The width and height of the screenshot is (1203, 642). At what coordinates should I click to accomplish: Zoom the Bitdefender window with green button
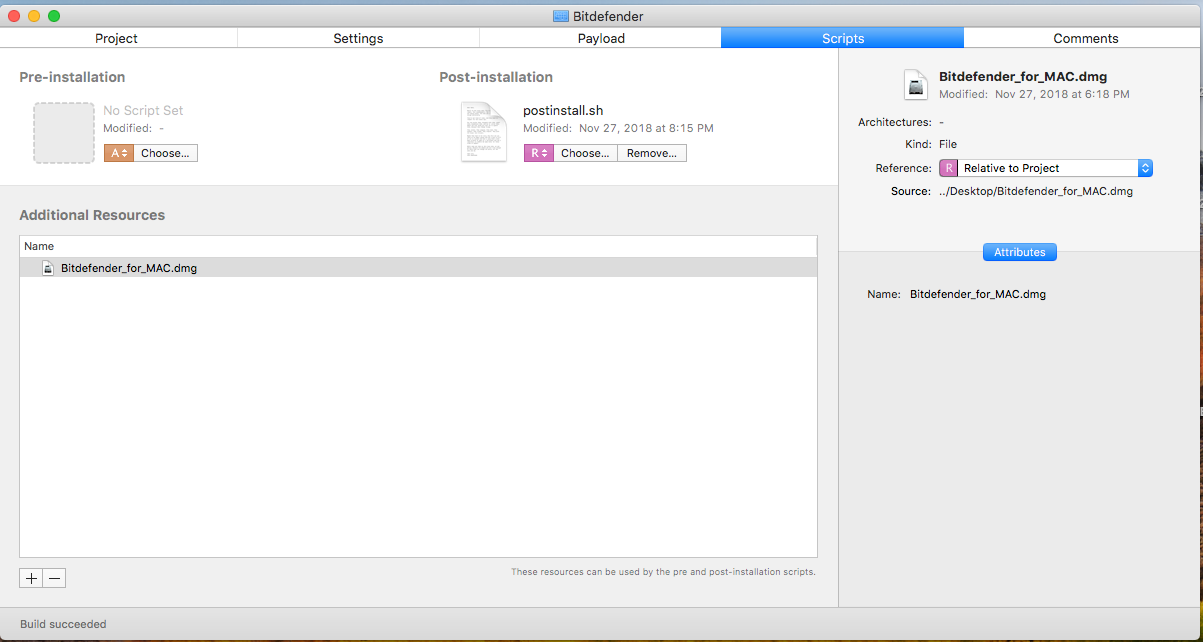[54, 16]
